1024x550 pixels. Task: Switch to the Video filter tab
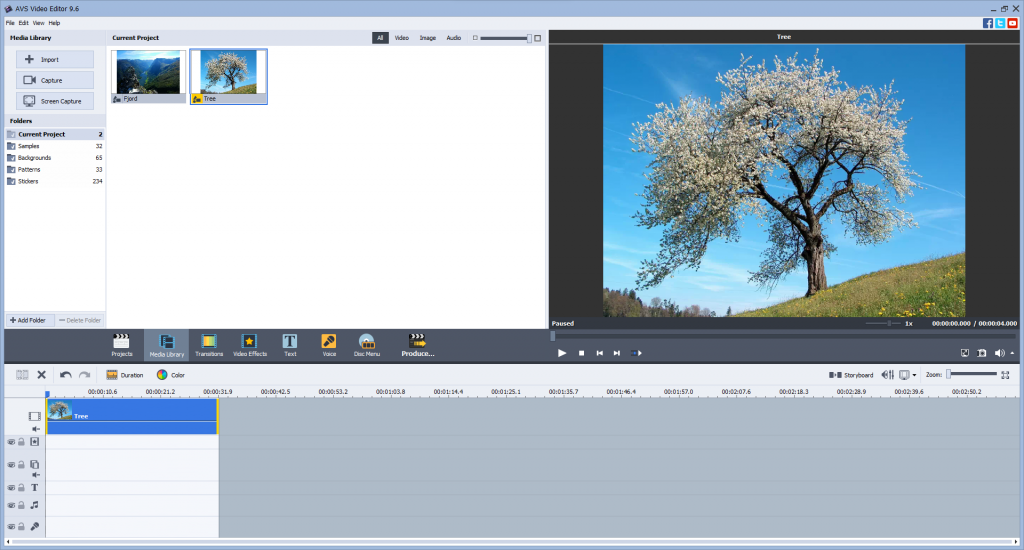pos(401,38)
